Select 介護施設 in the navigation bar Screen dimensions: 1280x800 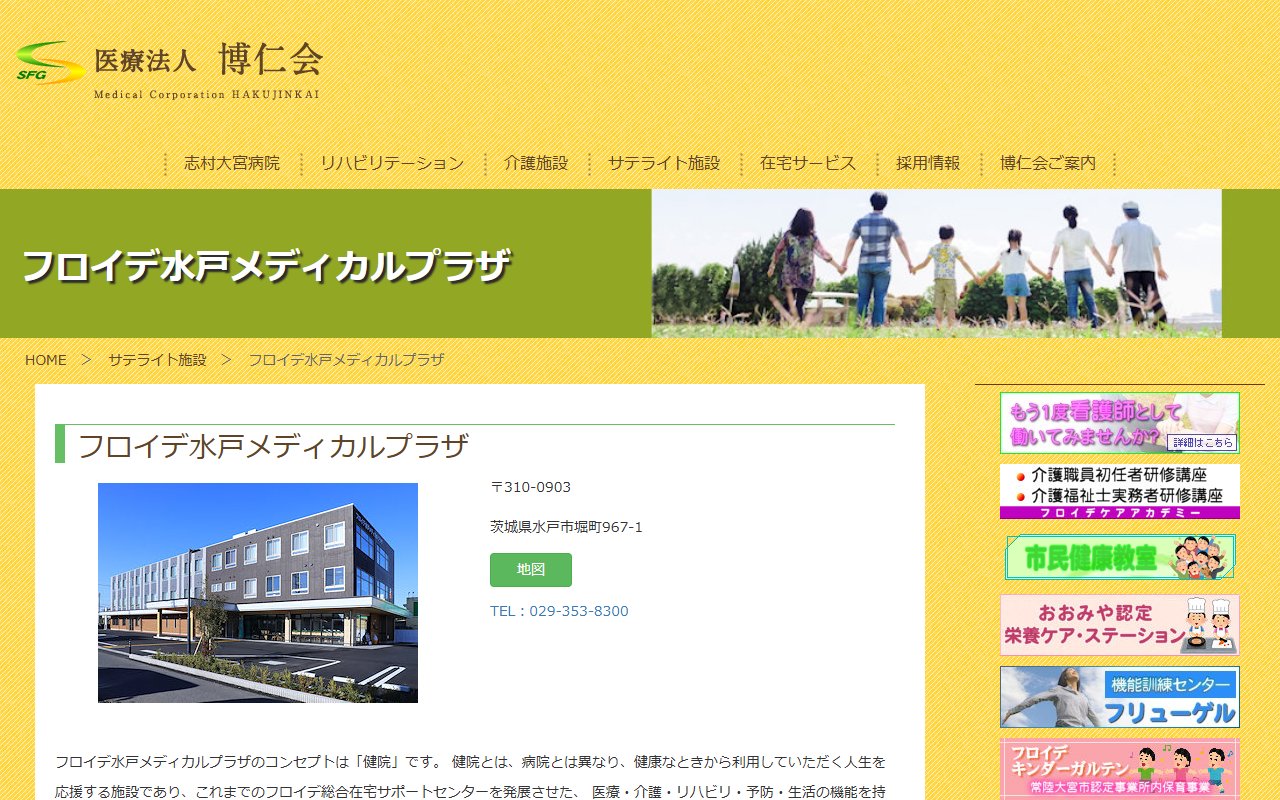click(x=536, y=163)
